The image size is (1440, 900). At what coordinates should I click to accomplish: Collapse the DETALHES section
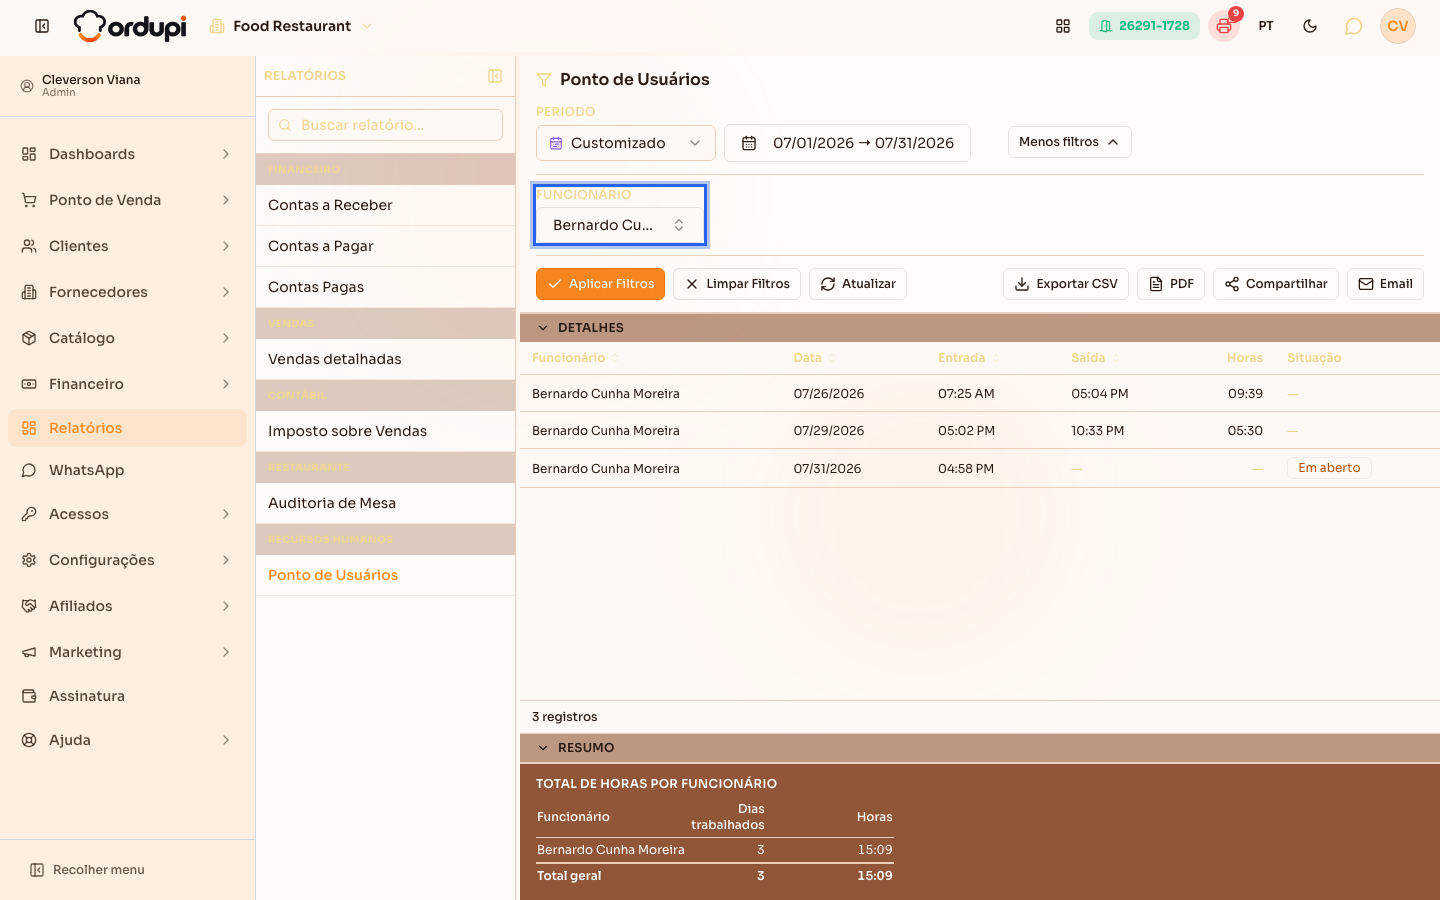[x=543, y=328]
